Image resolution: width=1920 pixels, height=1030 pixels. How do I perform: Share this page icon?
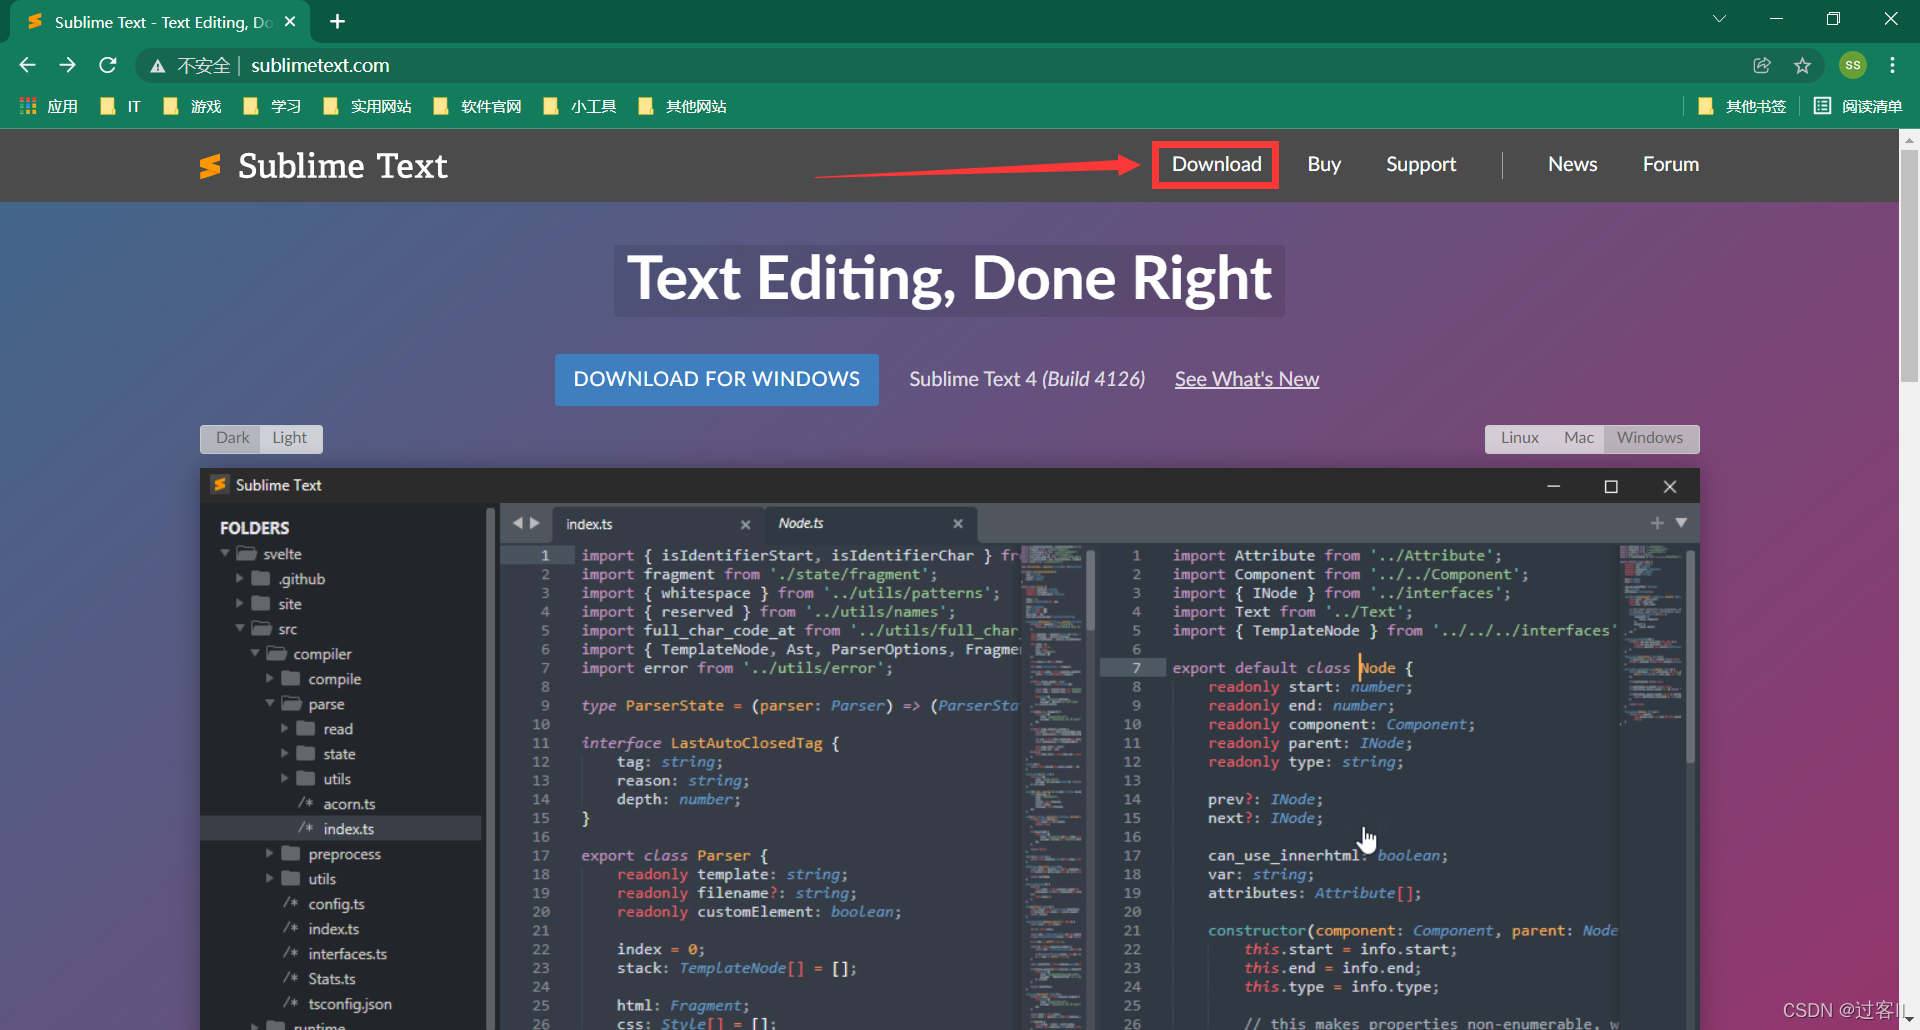point(1762,65)
